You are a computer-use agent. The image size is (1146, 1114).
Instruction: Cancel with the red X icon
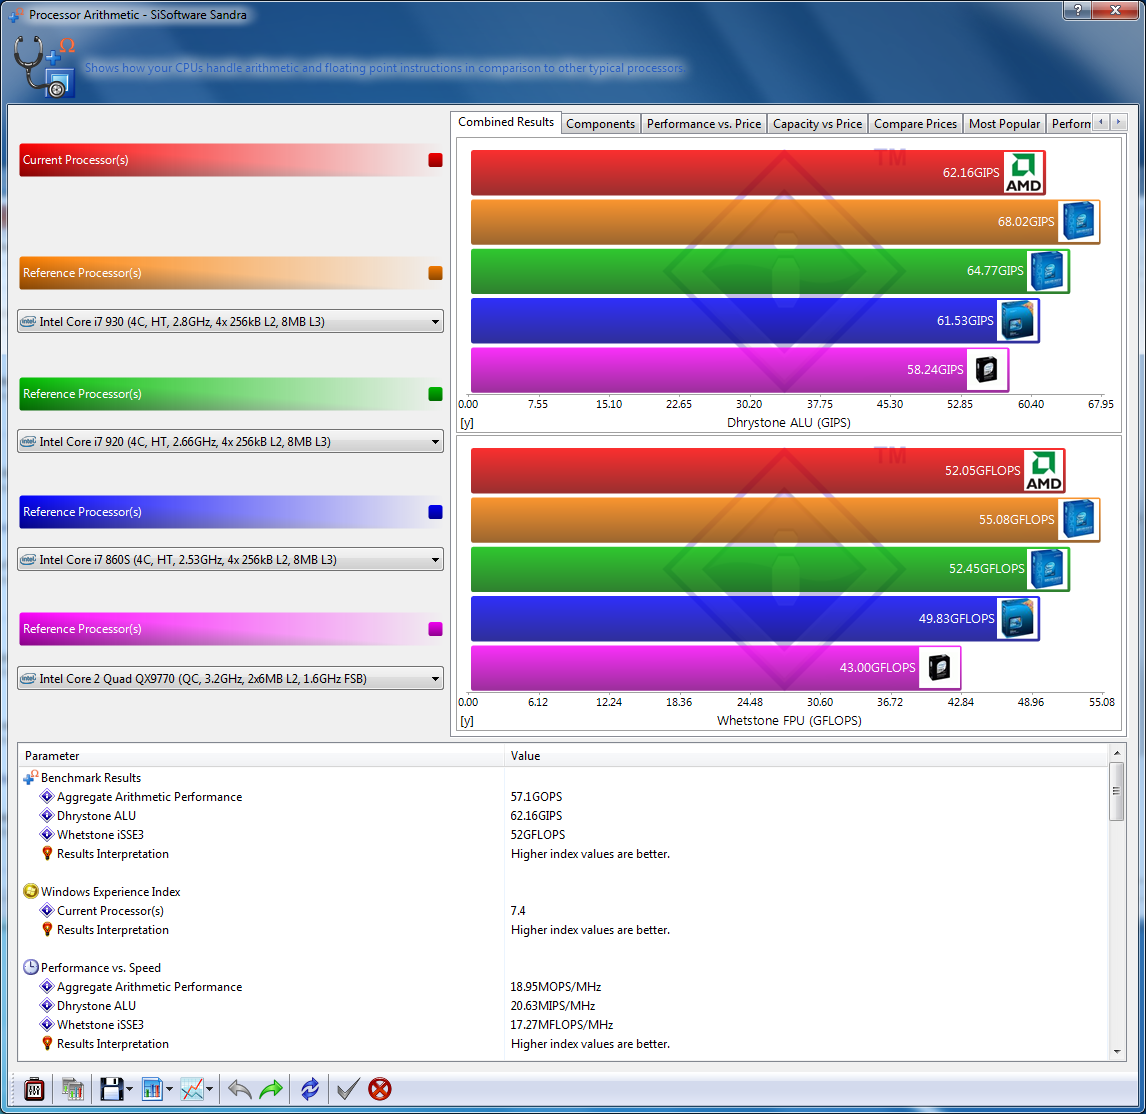(380, 1089)
